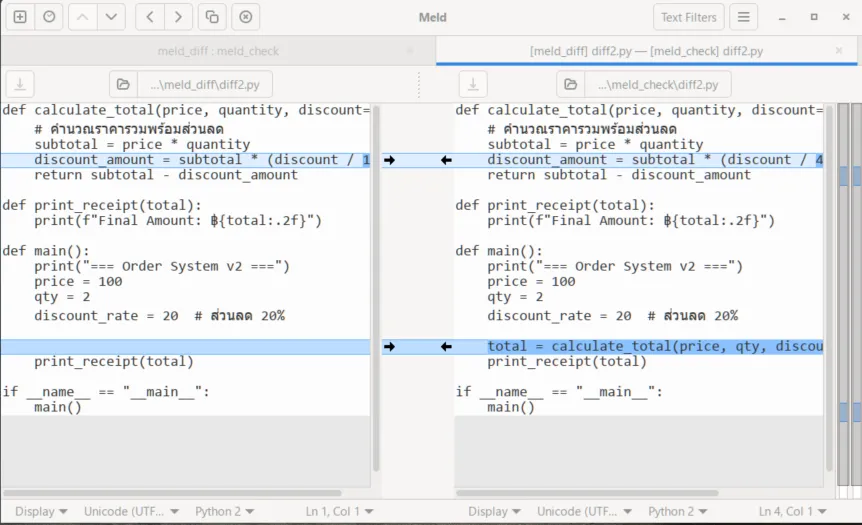Click the right pane horizontal scrollbar
This screenshot has height=525, width=862.
pyautogui.click(x=587, y=493)
